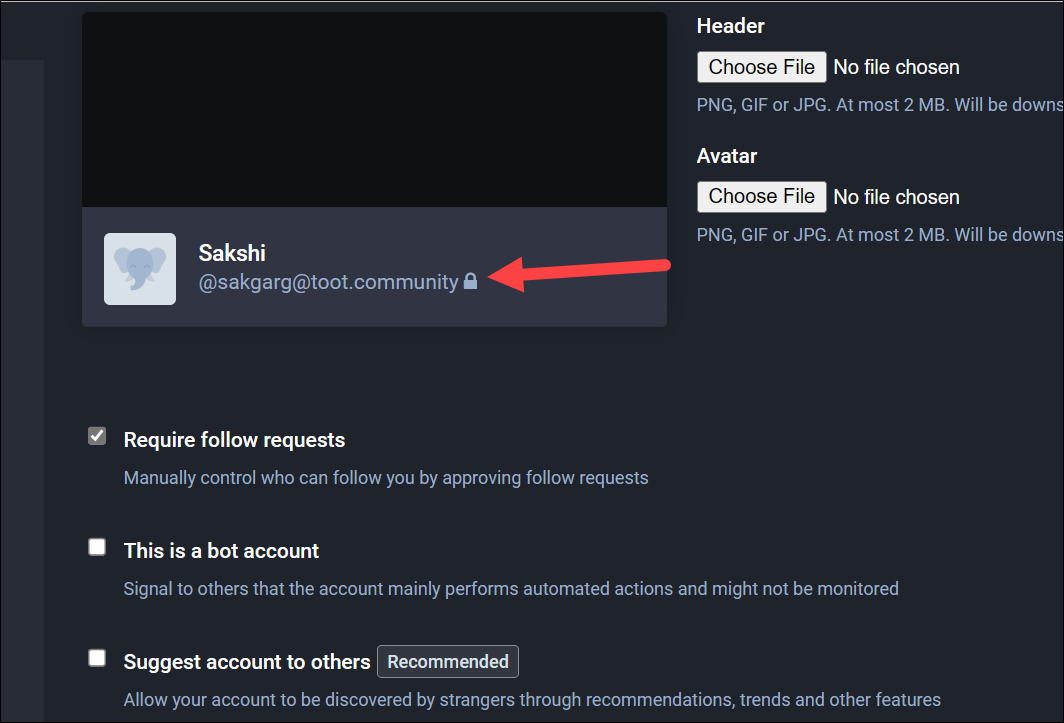Click the Sakshi display name
The height and width of the screenshot is (723, 1064).
[232, 253]
